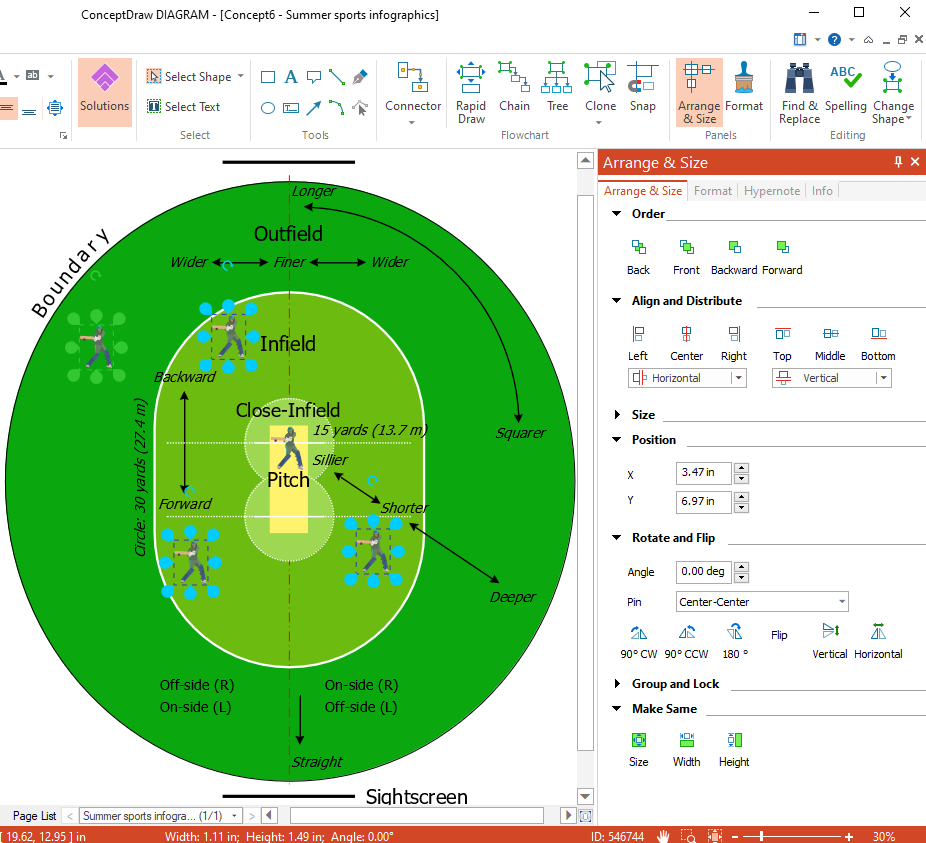Toggle the Arrange & Size panel

pos(699,93)
